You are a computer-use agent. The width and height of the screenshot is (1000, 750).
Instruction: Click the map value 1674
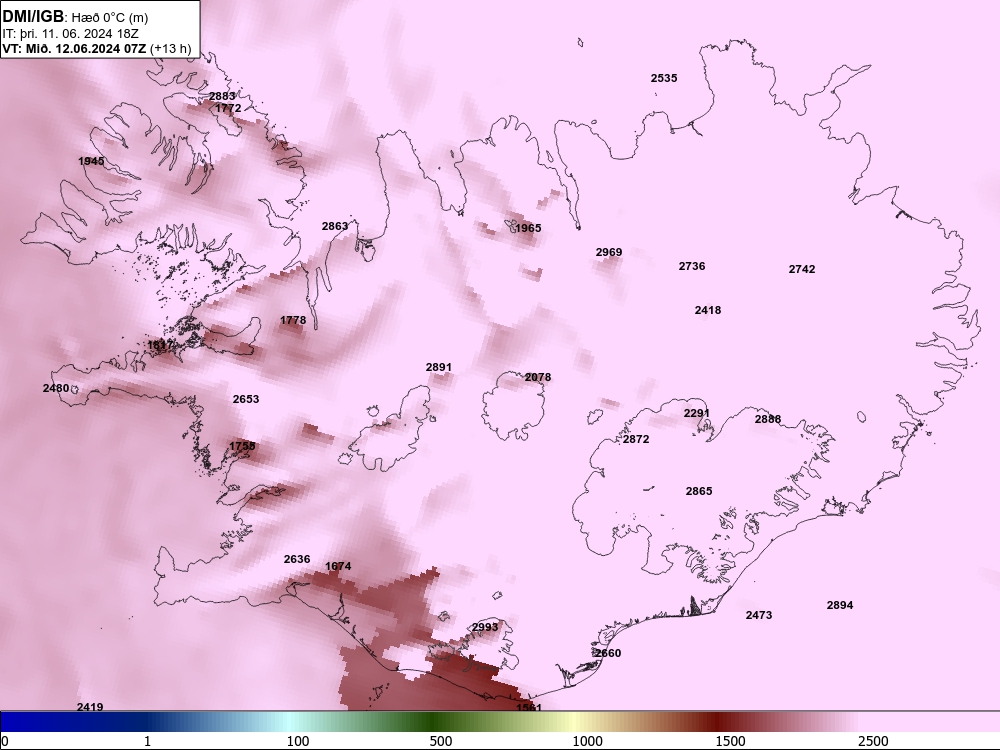[338, 566]
